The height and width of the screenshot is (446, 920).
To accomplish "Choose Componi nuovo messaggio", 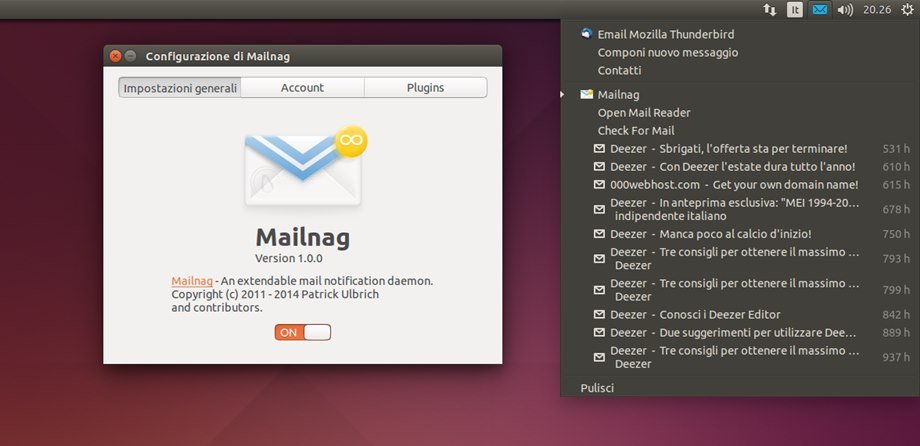I will [x=667, y=52].
